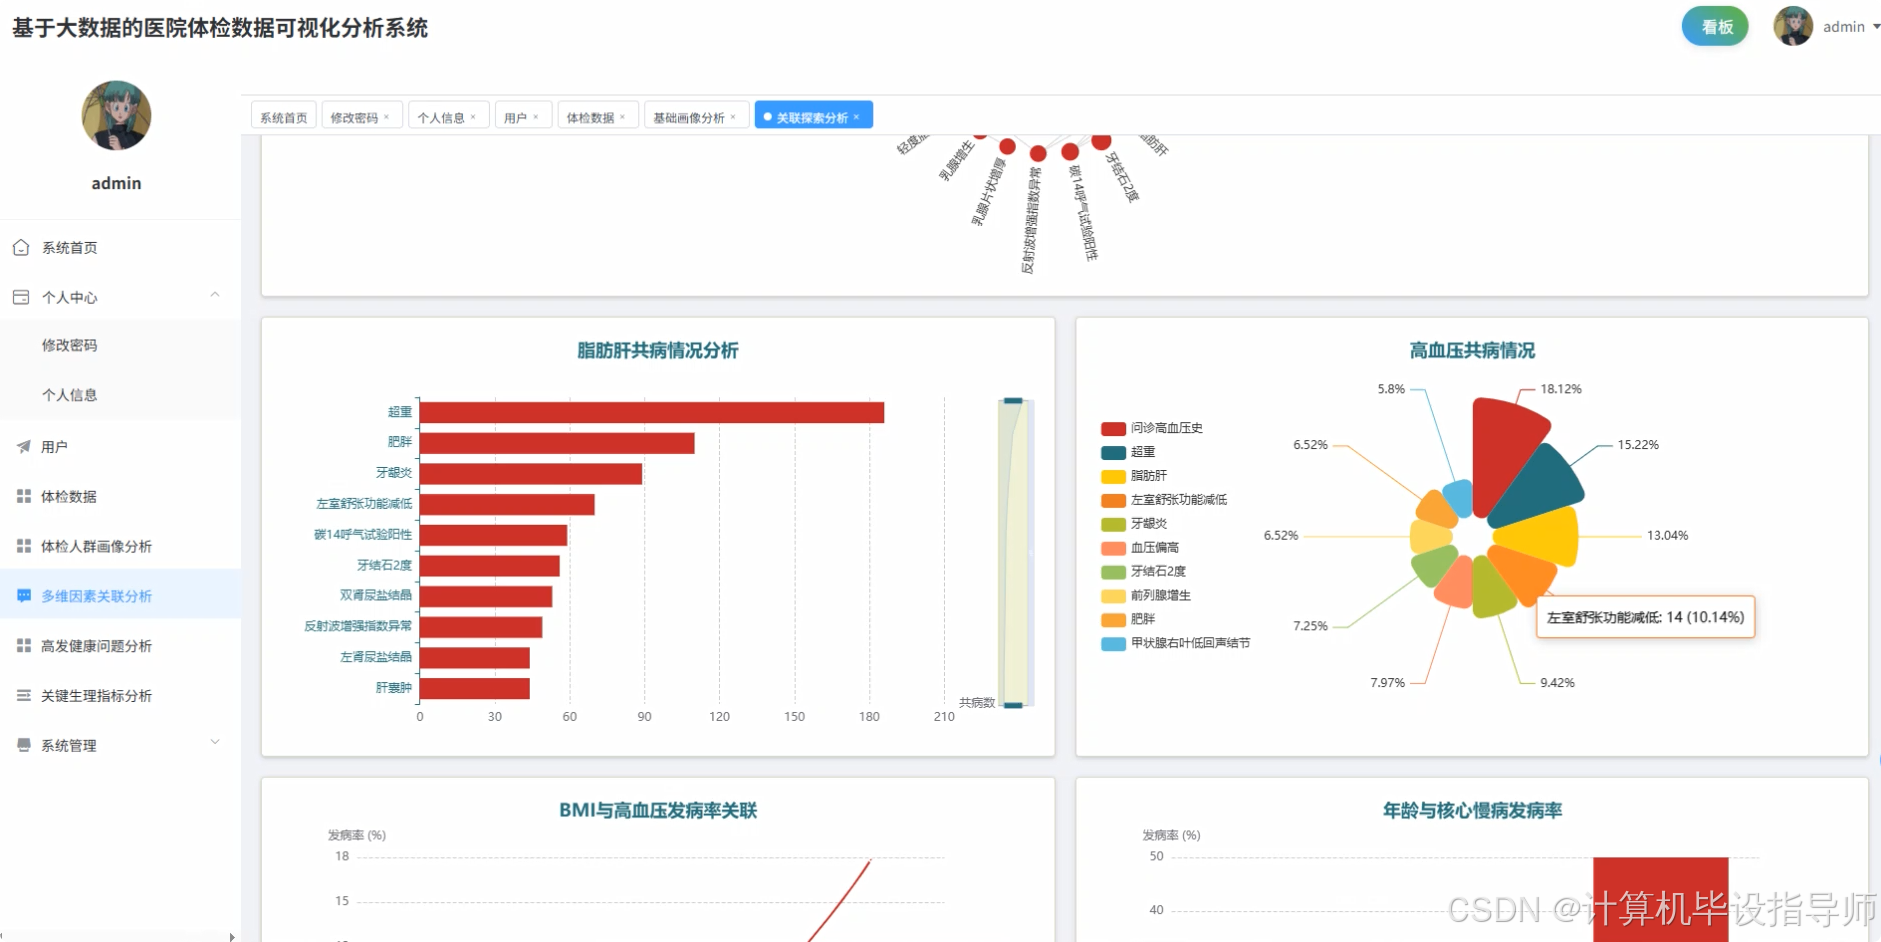Close the 关联探索分析 tab
The height and width of the screenshot is (942, 1881).
(857, 117)
